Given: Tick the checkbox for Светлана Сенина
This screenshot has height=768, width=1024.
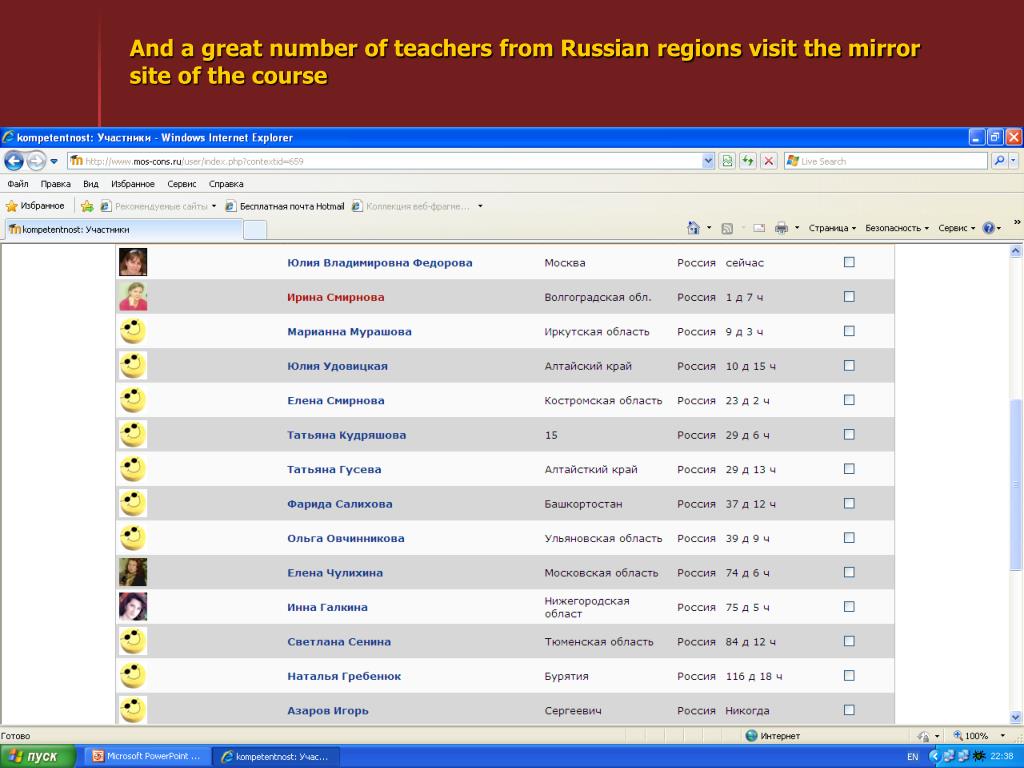Looking at the screenshot, I should click(849, 641).
